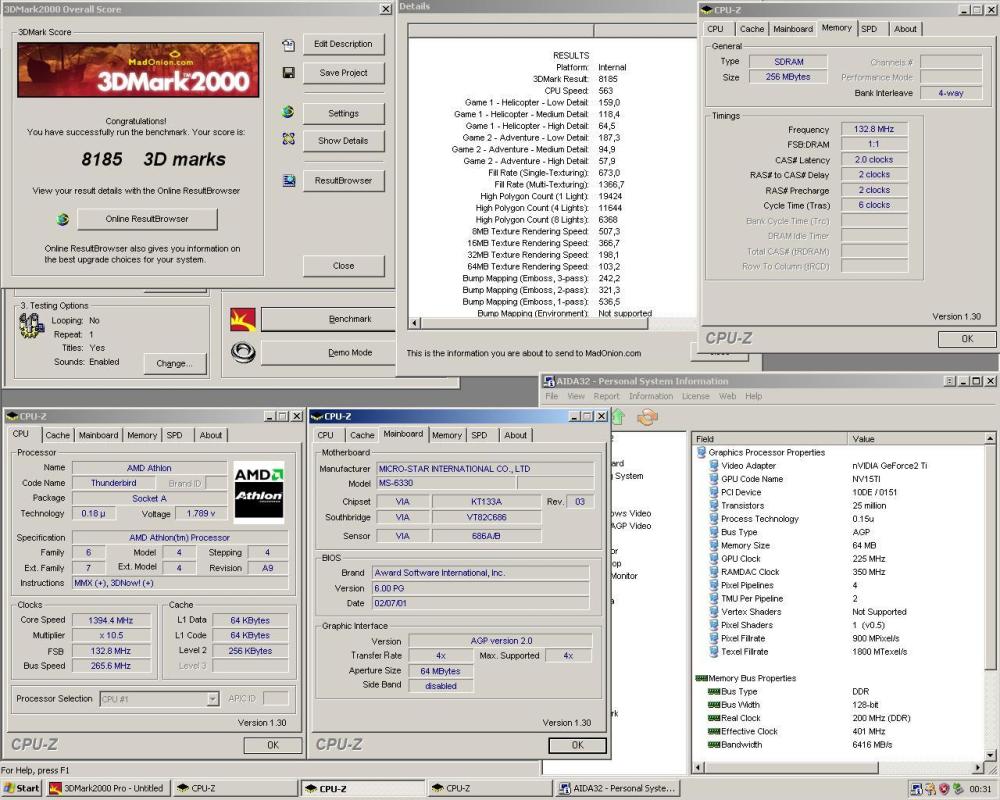Open the Report menu in AIDA32
The image size is (1000, 800).
606,396
